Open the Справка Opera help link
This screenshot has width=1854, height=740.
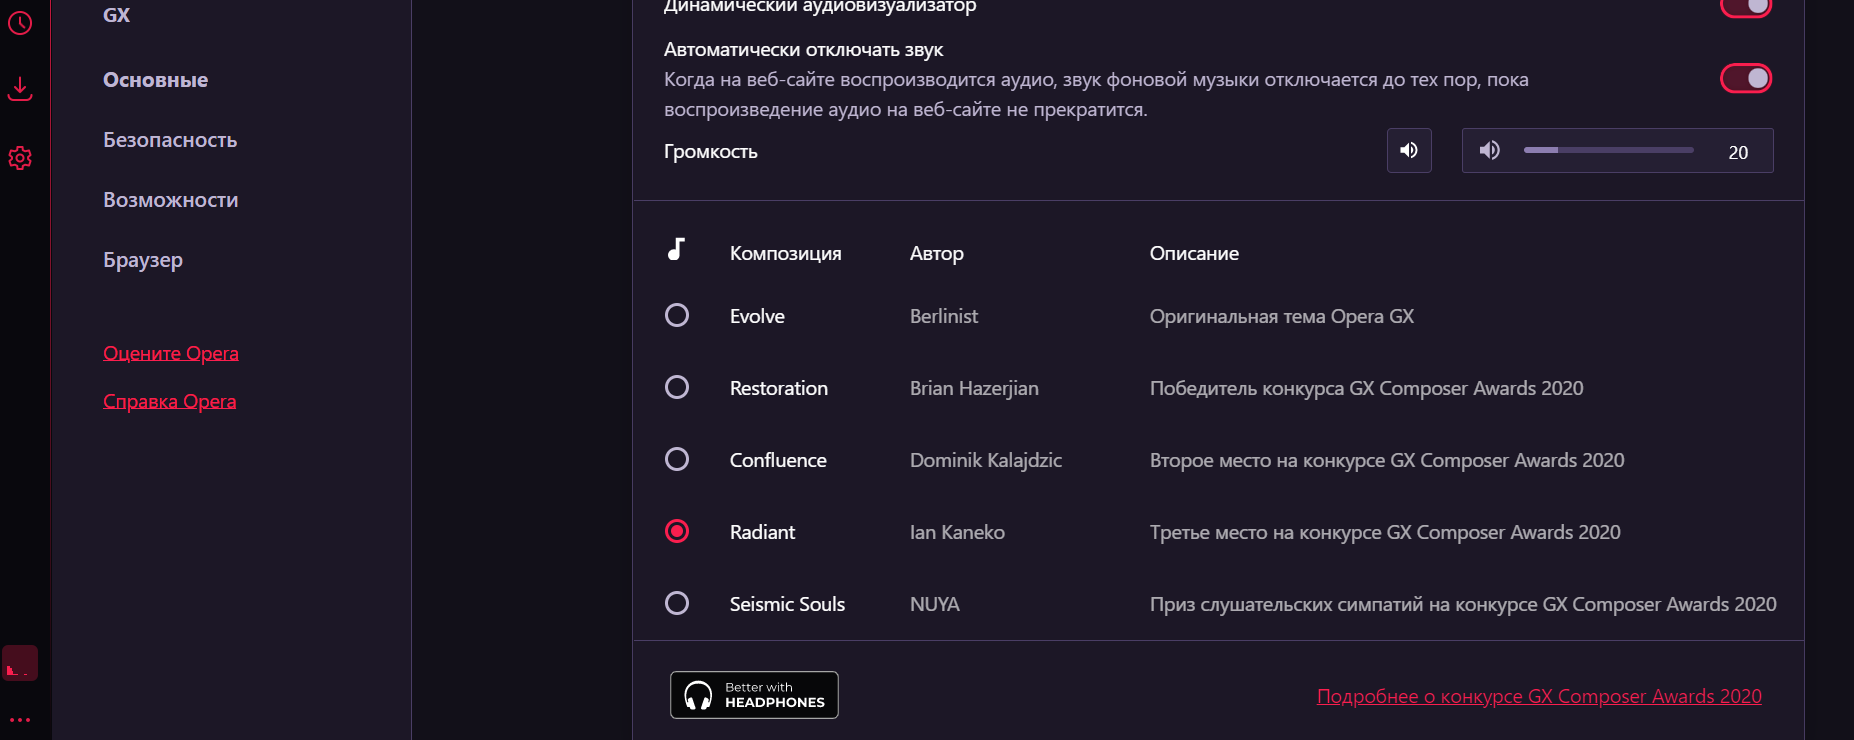pos(170,401)
